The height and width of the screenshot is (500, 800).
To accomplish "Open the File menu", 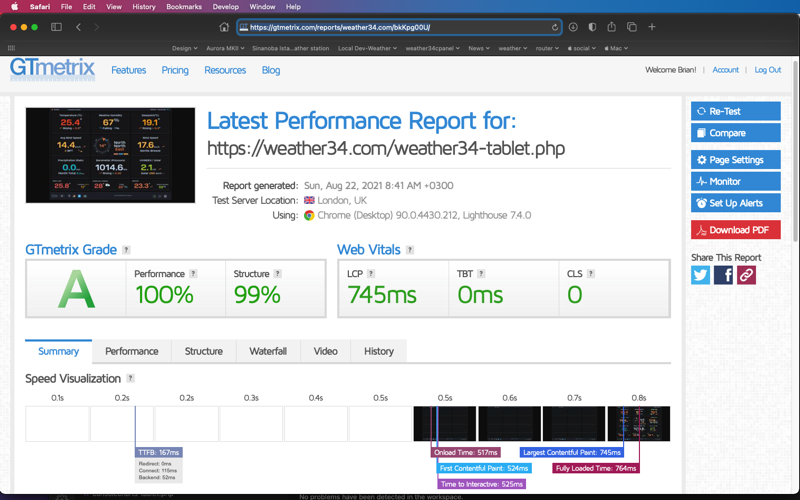I will pyautogui.click(x=66, y=7).
